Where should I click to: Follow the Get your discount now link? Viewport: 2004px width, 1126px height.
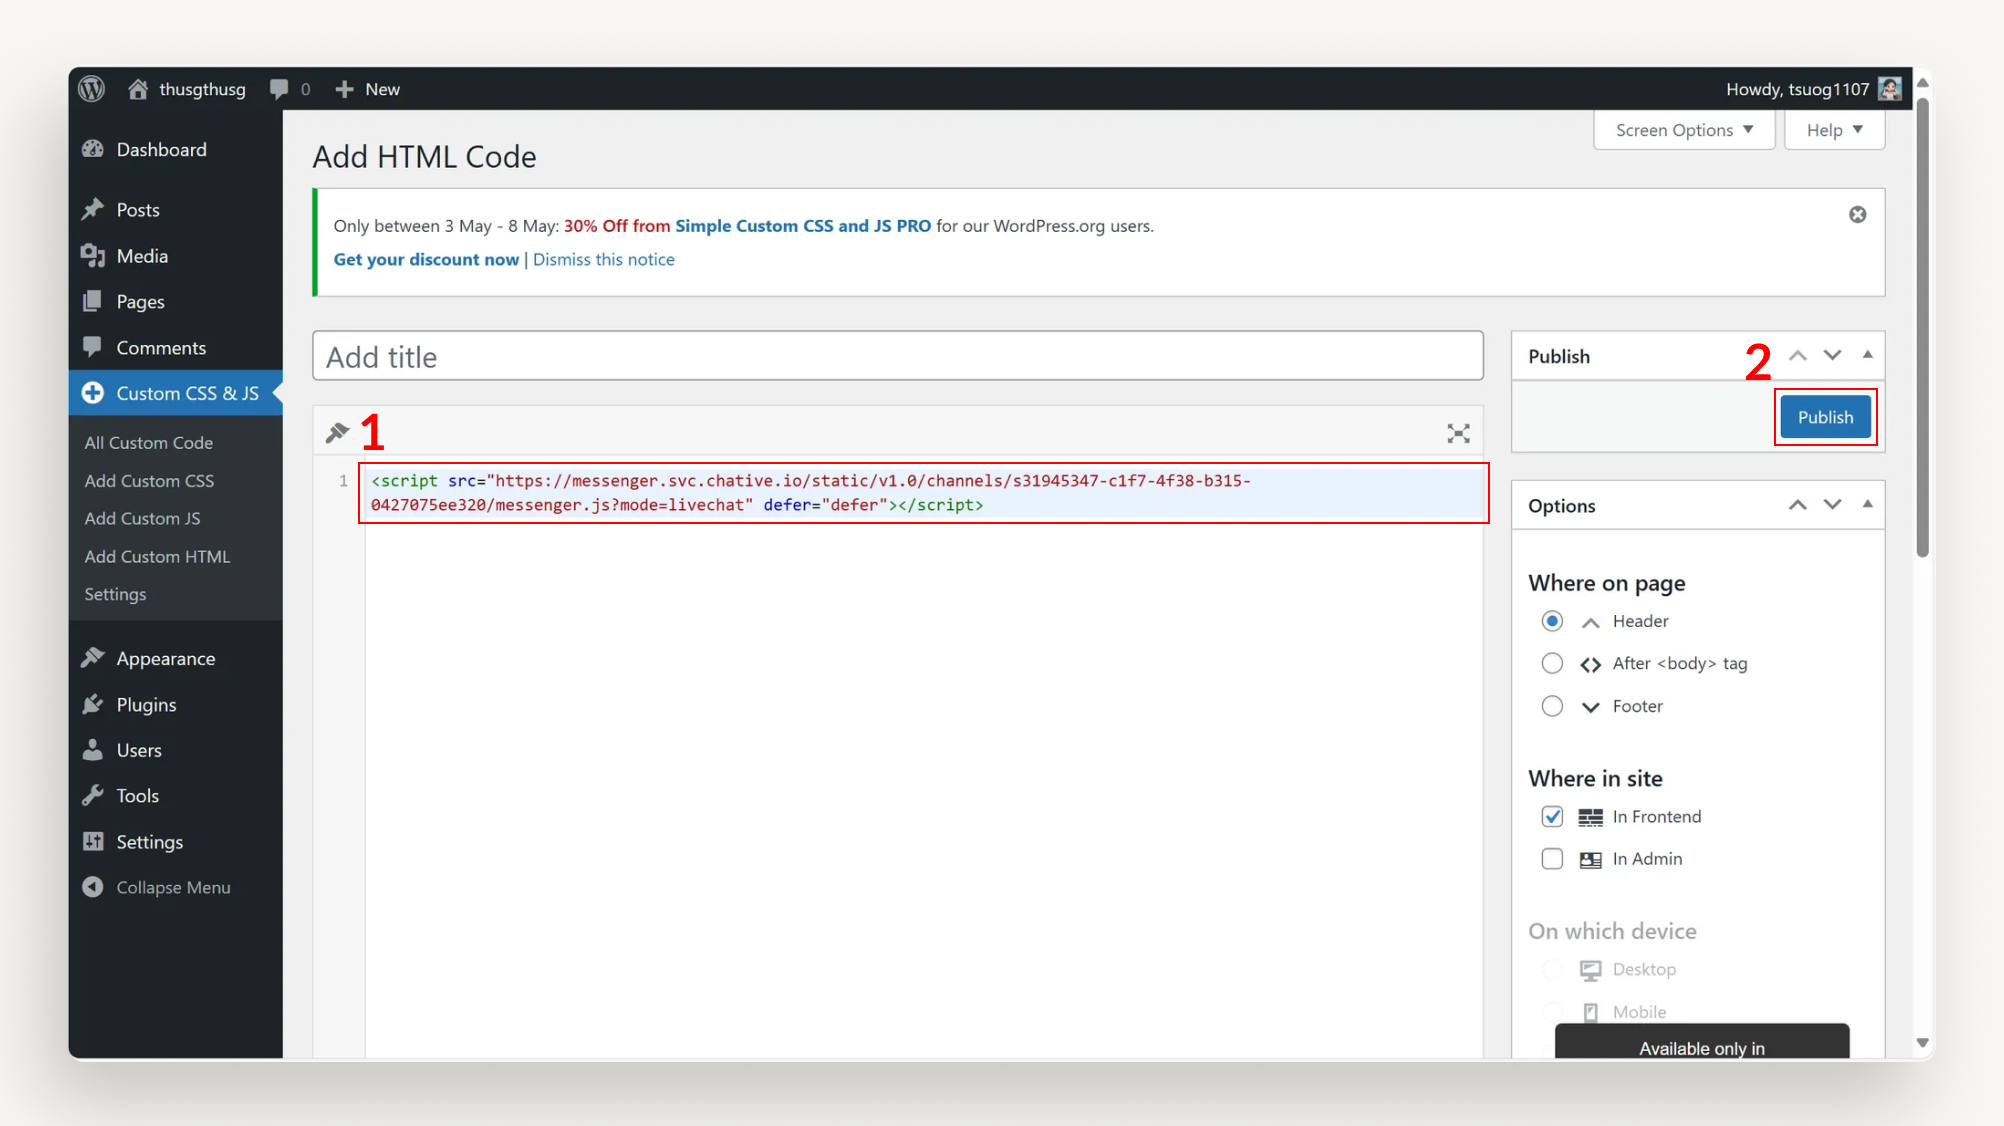425,259
